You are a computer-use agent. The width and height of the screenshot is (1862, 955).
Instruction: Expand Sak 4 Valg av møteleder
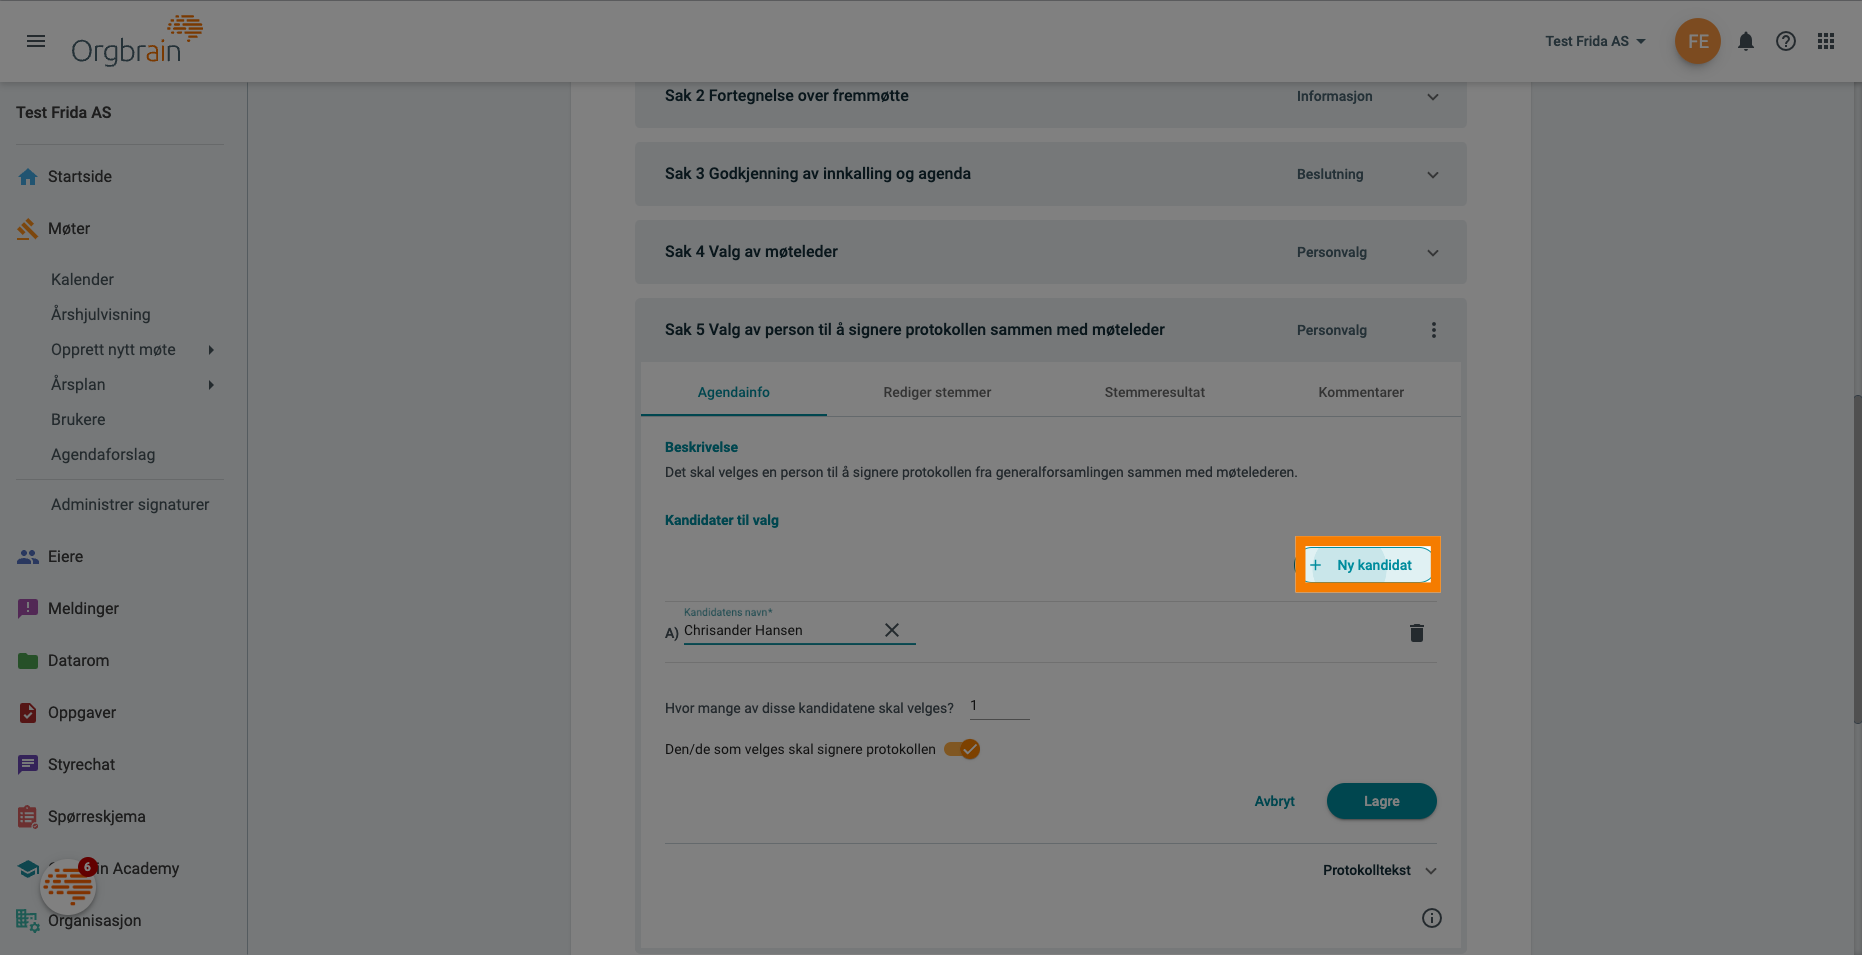pos(1432,253)
